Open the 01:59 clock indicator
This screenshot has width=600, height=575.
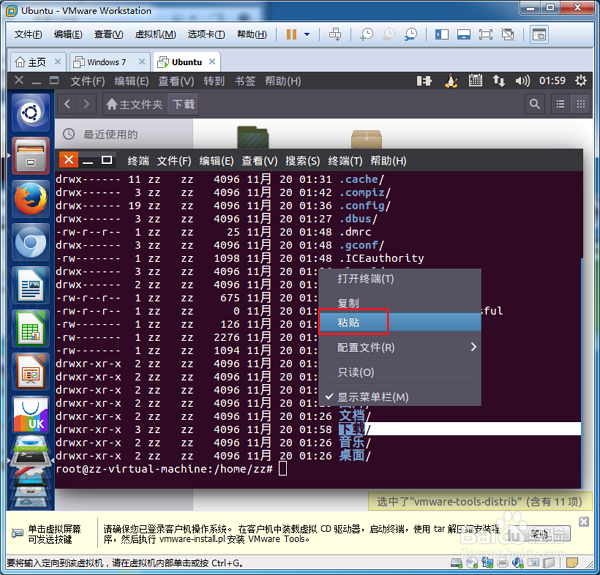(552, 81)
